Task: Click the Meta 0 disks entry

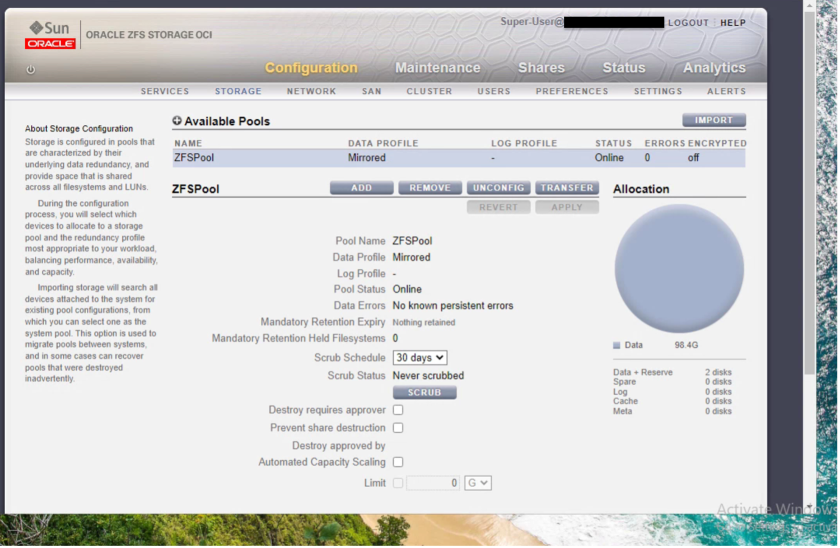Action: pyautogui.click(x=672, y=411)
